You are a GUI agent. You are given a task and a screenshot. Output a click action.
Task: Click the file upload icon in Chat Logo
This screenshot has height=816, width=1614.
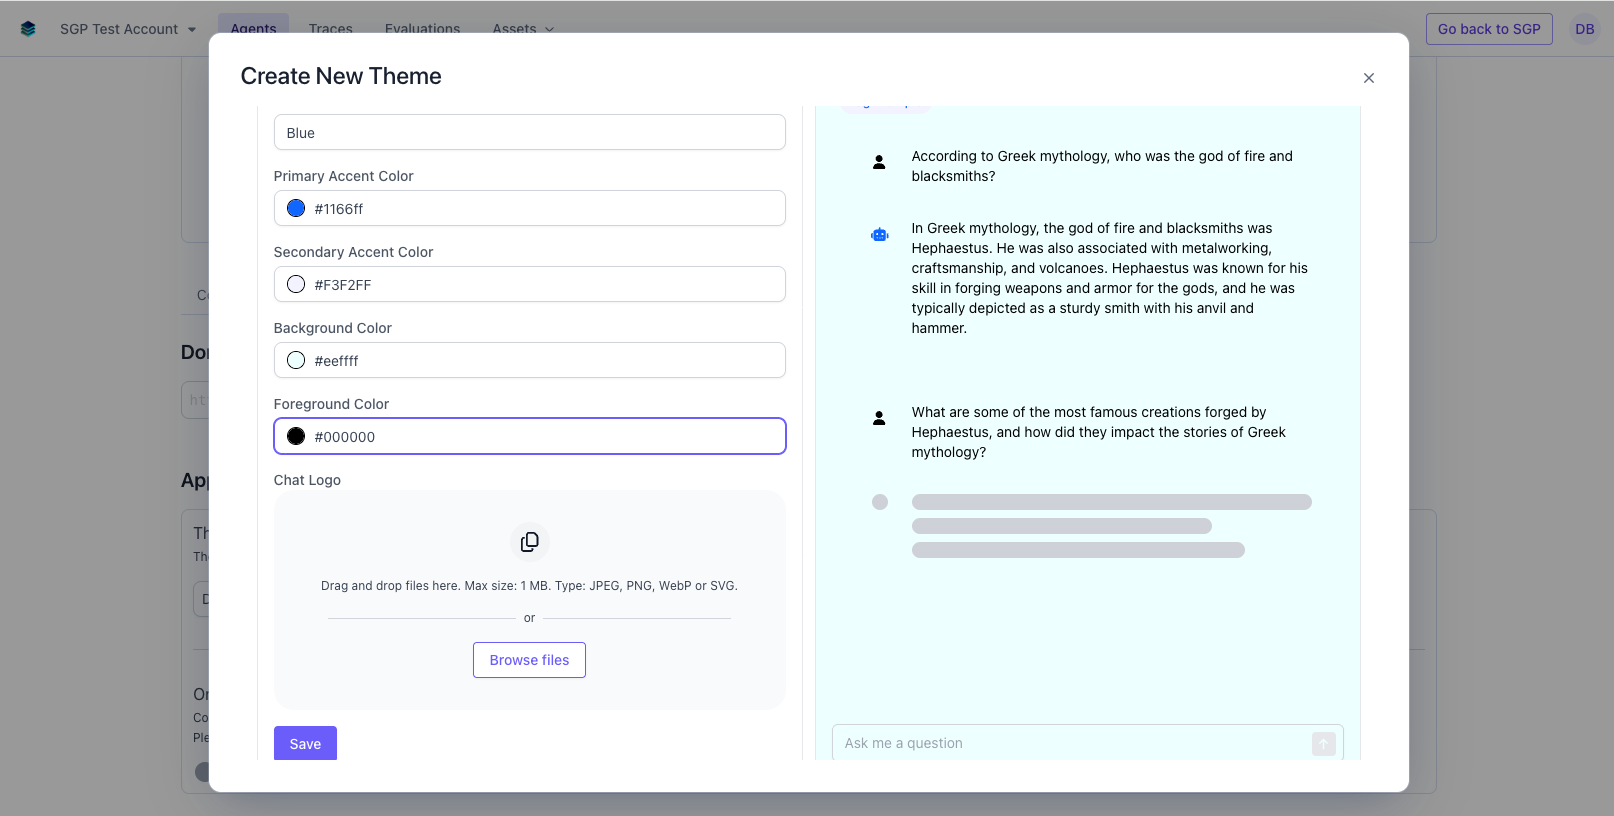530,542
